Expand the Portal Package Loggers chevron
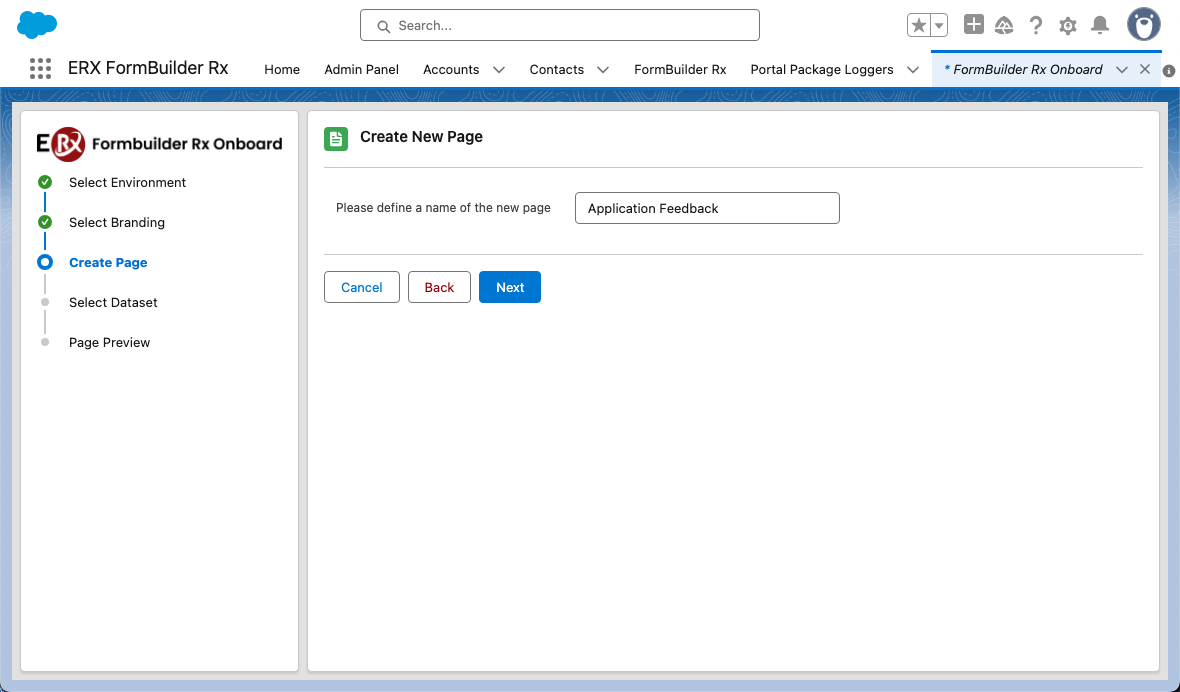Viewport: 1180px width, 692px height. click(912, 70)
